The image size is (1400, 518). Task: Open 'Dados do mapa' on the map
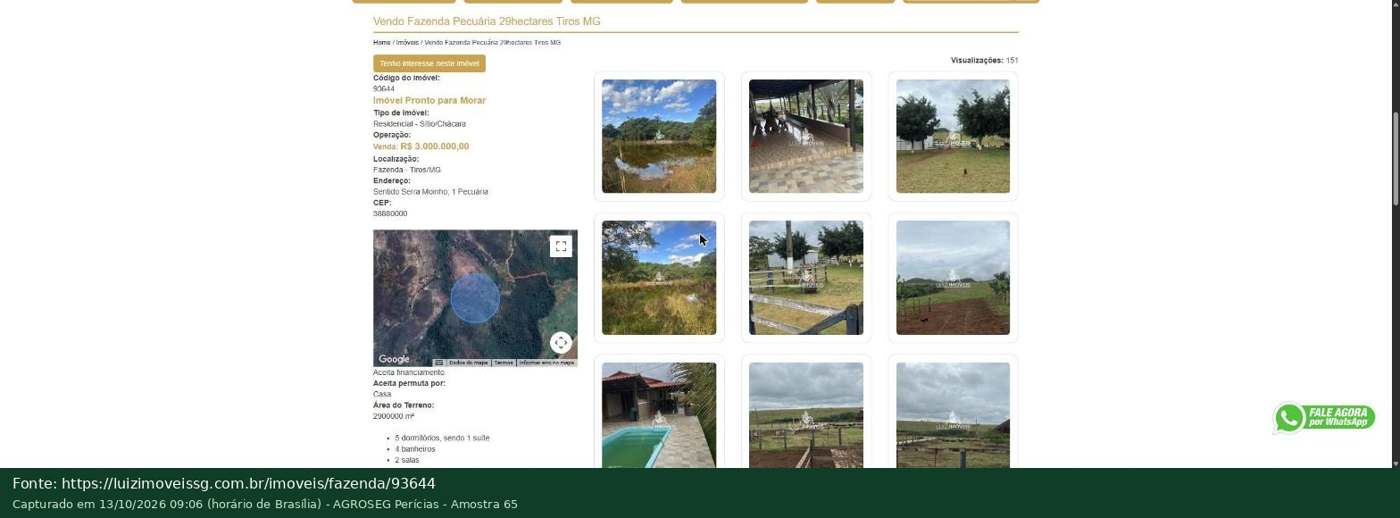point(468,362)
